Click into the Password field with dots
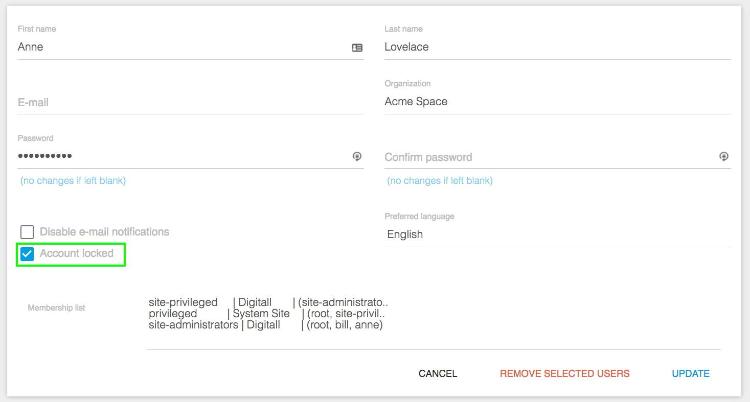 point(182,156)
